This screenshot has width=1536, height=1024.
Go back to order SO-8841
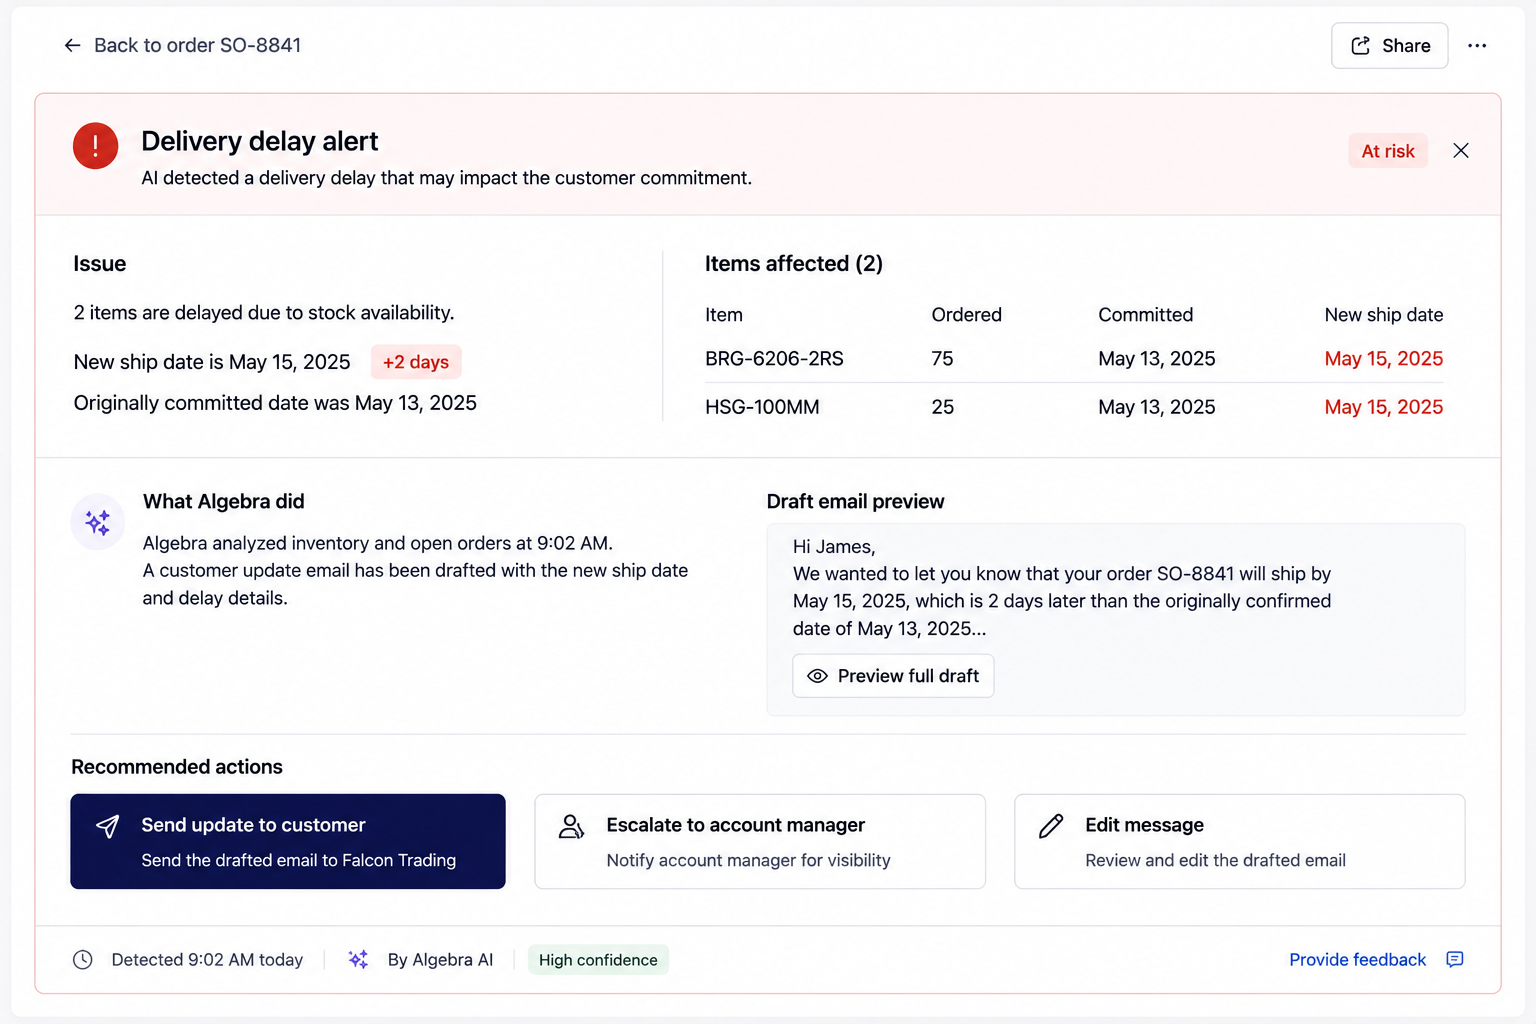tap(182, 45)
